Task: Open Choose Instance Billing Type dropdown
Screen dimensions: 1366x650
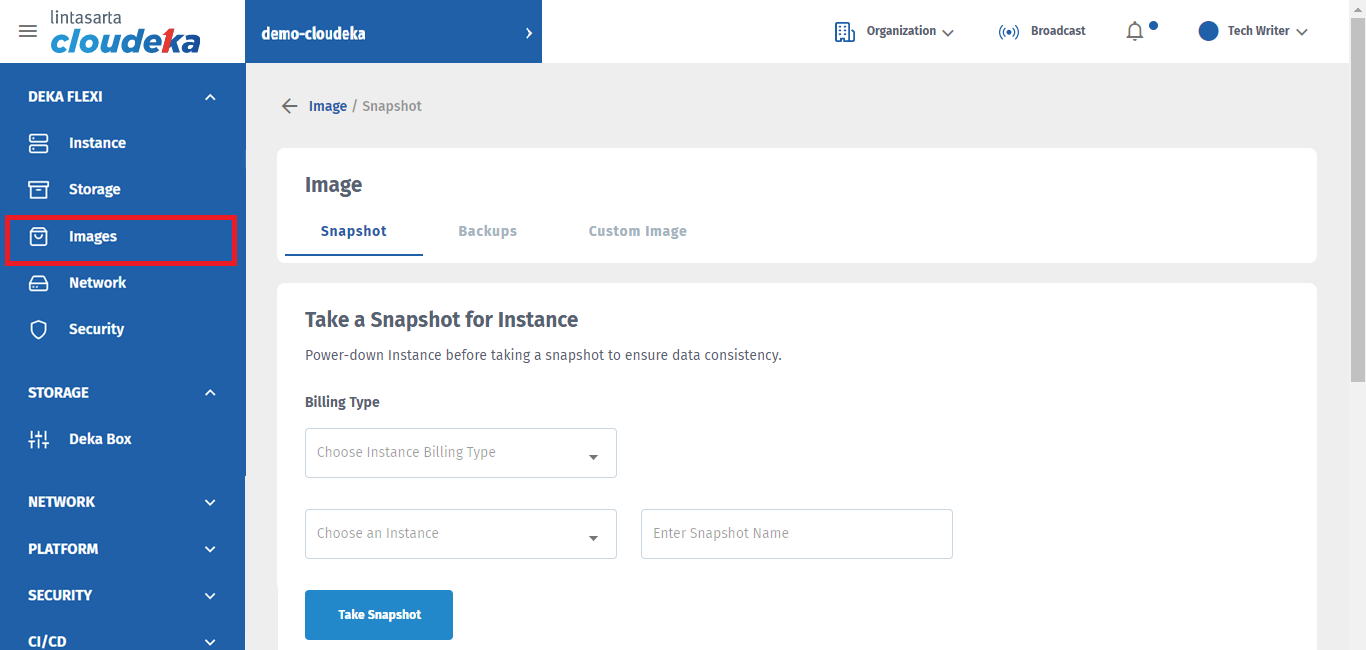Action: pos(460,453)
